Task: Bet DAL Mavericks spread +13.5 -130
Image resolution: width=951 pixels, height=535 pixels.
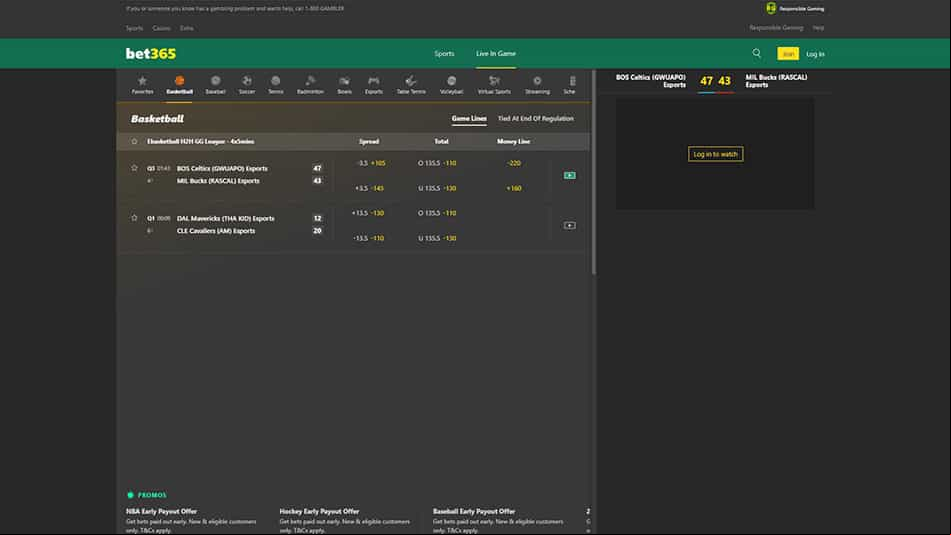Action: tap(369, 213)
